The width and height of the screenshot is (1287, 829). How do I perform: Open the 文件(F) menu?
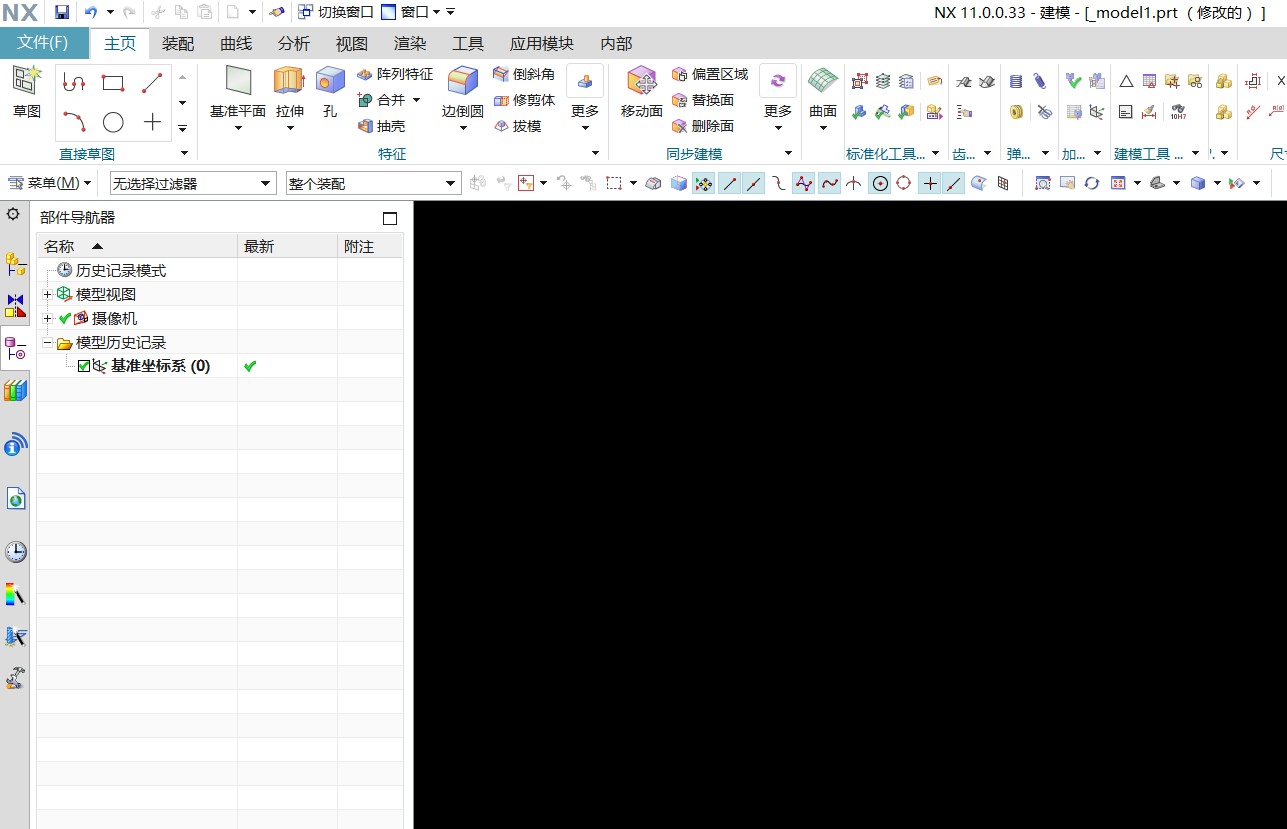click(44, 43)
